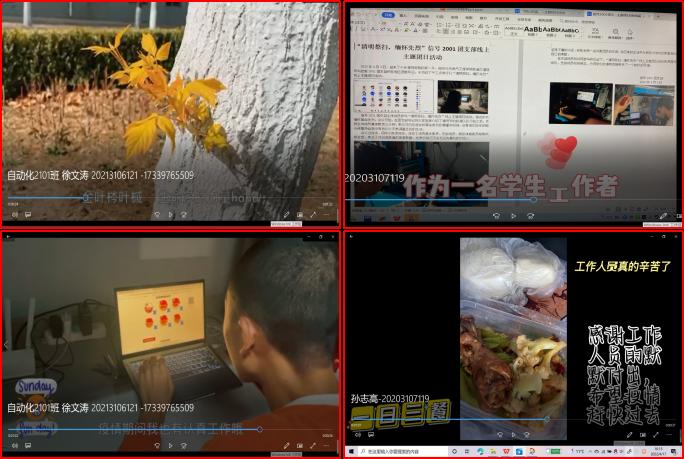Skip forward in the yellow leaves video player
Image resolution: width=684 pixels, height=459 pixels.
(x=184, y=215)
